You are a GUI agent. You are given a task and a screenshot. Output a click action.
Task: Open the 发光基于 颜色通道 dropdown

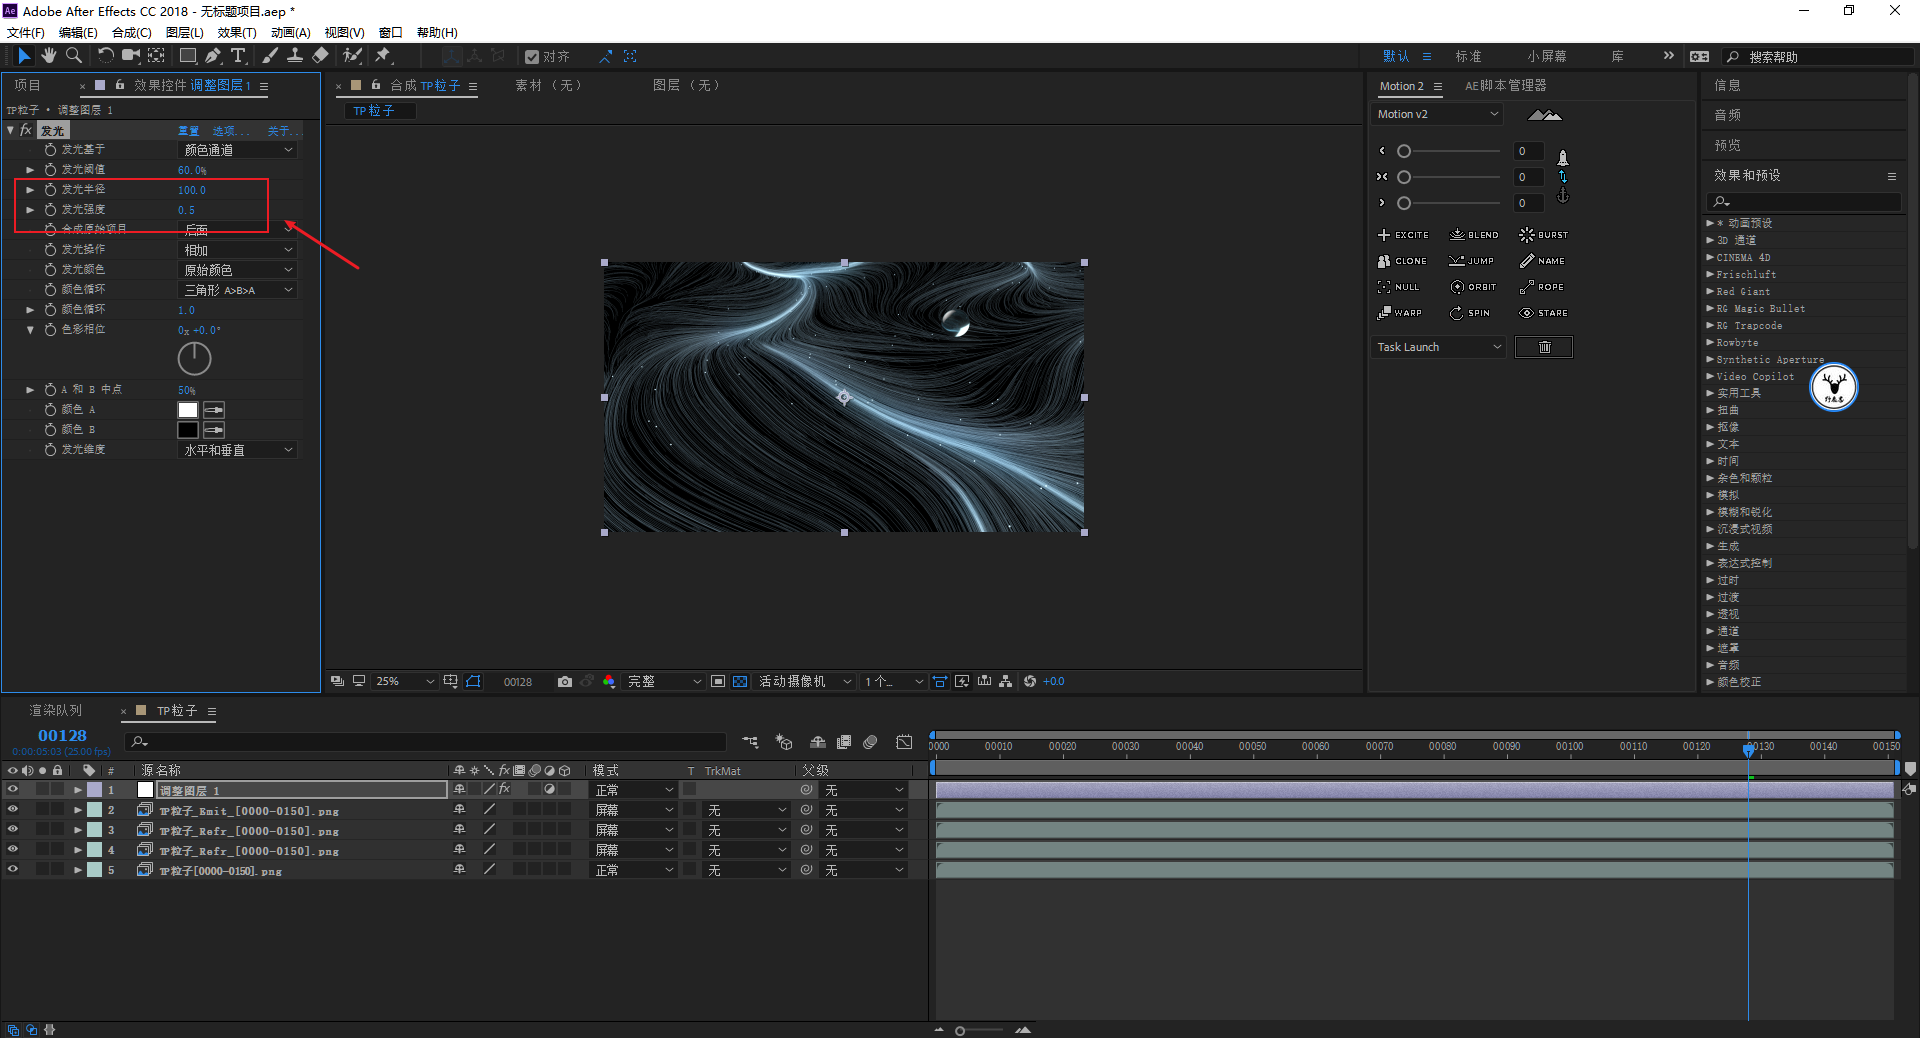[x=238, y=150]
